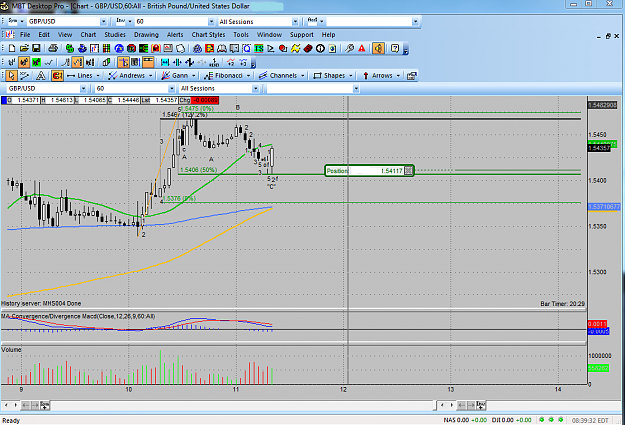Open the GBP/USD symbol dropdown in top bar

coord(103,22)
